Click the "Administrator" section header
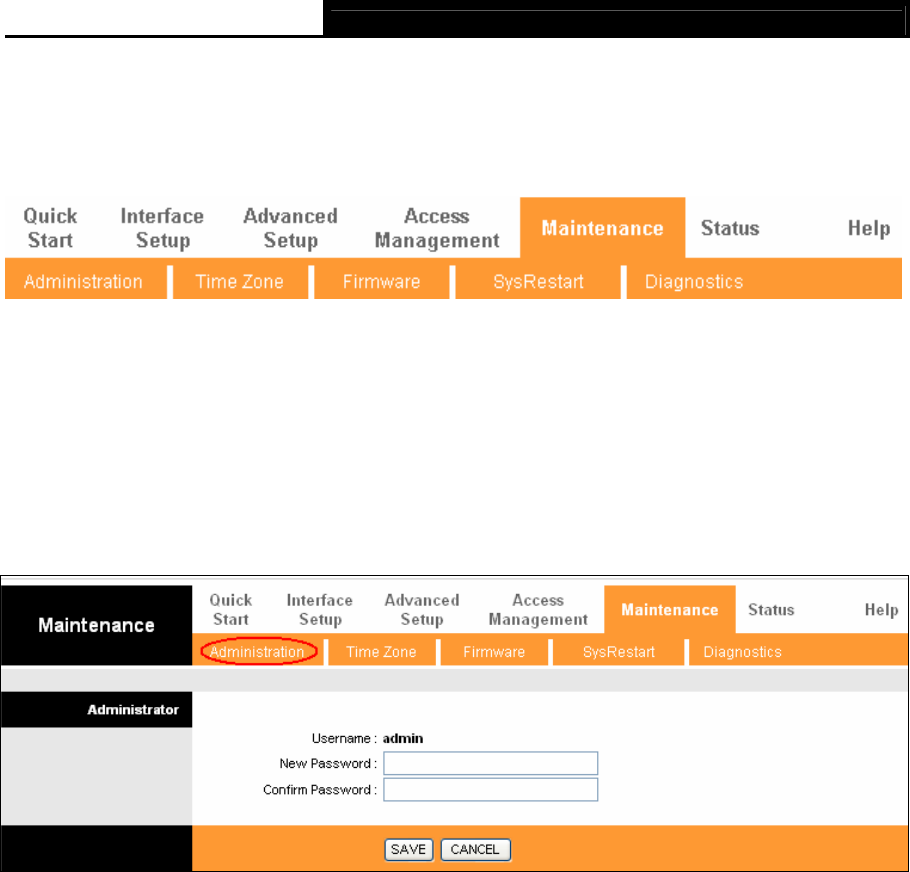 (96, 710)
